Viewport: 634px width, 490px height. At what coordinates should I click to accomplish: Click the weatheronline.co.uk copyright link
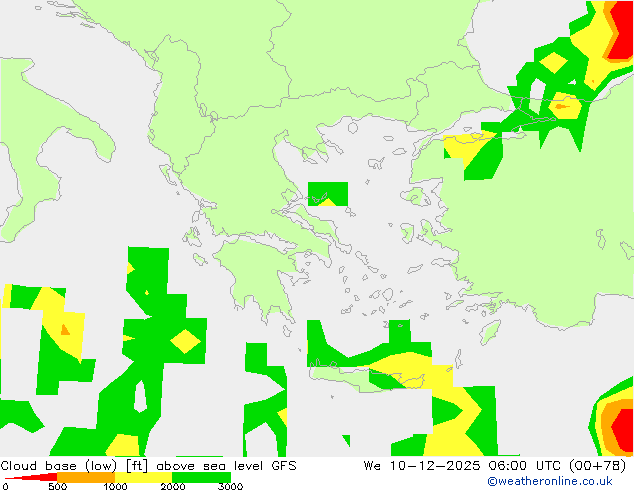click(550, 481)
